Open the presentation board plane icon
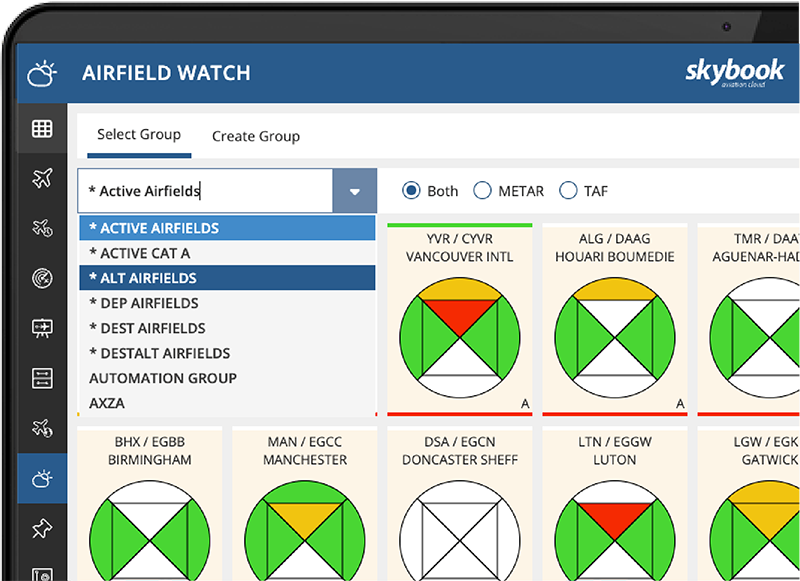This screenshot has height=581, width=800. pos(42,328)
